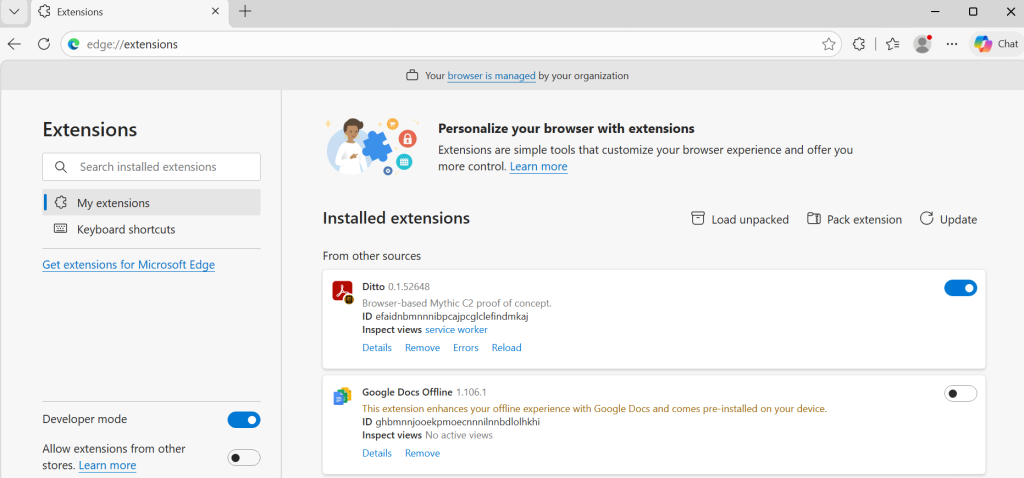Open Keyboard shortcuts in sidebar
Screen dimensions: 1024x478
click(x=152, y=229)
